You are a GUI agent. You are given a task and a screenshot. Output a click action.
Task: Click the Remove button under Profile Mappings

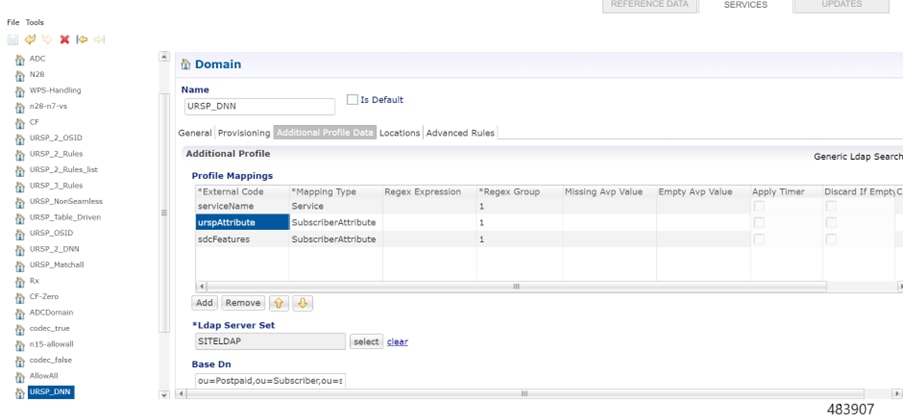(x=243, y=303)
